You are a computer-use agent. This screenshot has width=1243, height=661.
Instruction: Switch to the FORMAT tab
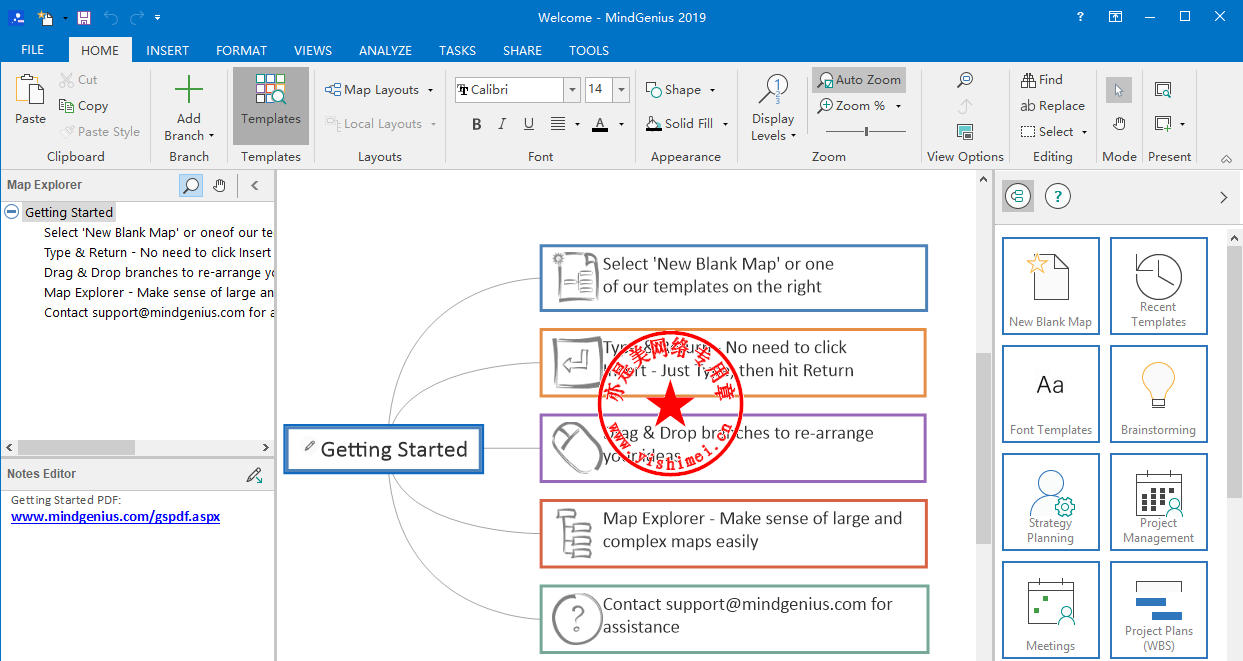pyautogui.click(x=241, y=50)
